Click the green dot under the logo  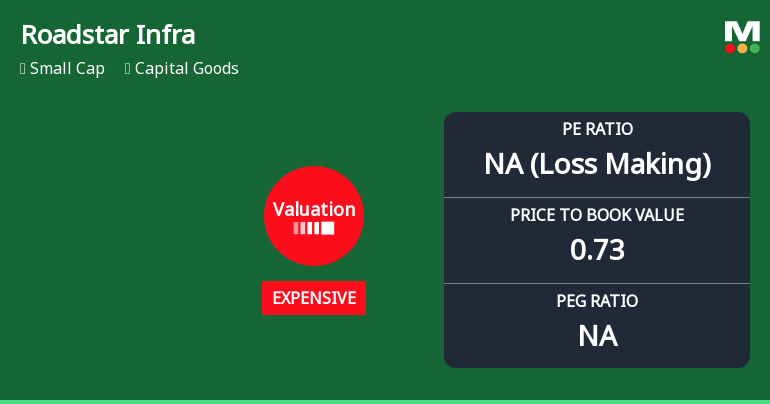[754, 48]
